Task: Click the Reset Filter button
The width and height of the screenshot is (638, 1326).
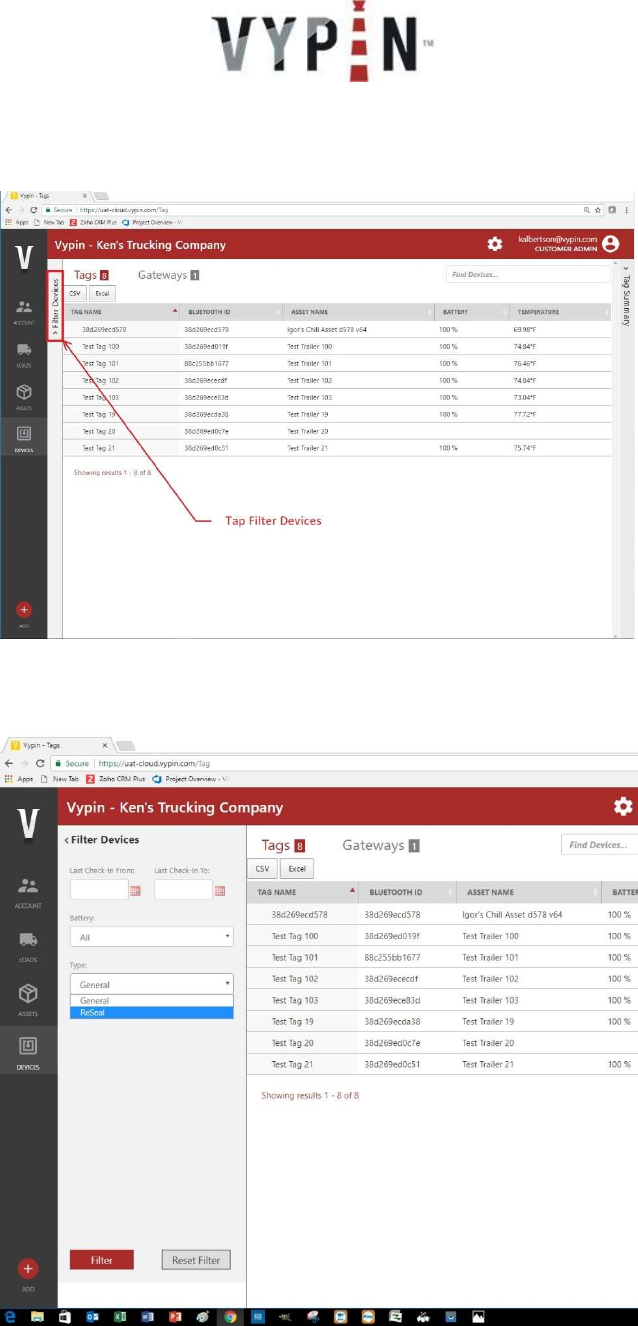Action: pos(196,1260)
